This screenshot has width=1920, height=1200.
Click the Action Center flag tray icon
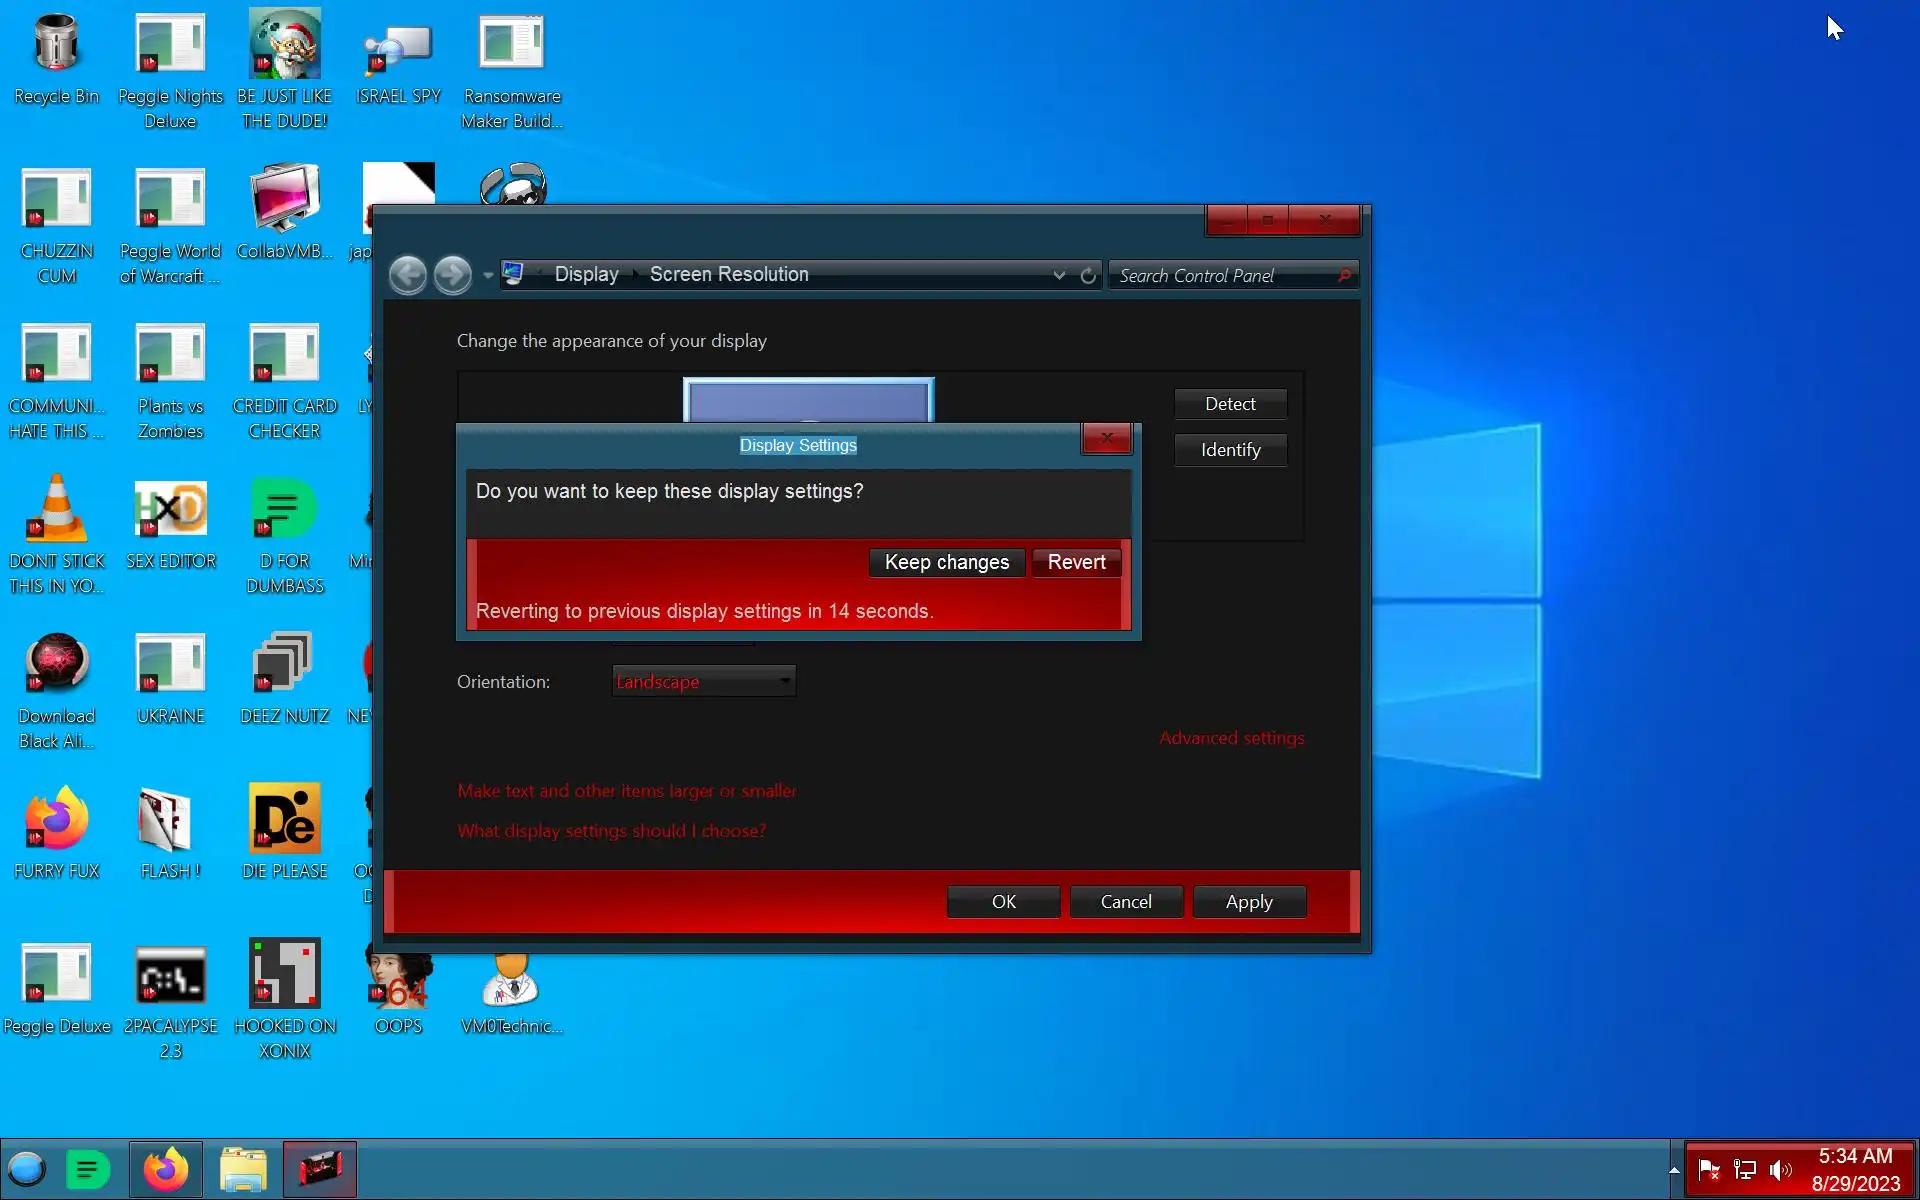[1709, 1169]
